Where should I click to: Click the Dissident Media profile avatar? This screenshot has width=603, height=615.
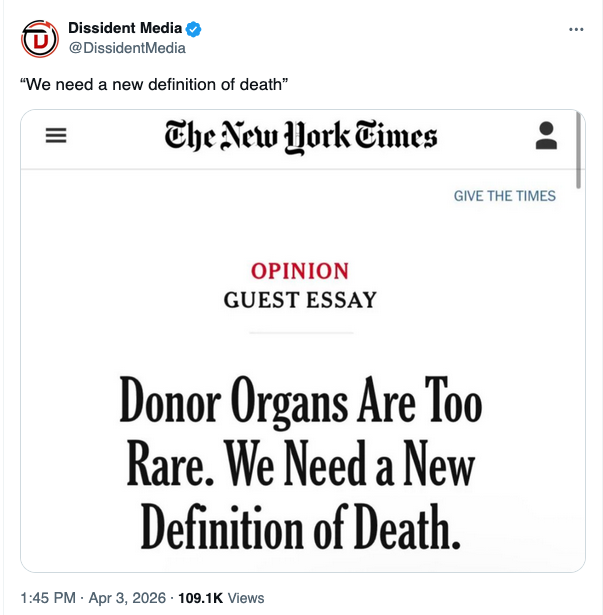coord(40,40)
